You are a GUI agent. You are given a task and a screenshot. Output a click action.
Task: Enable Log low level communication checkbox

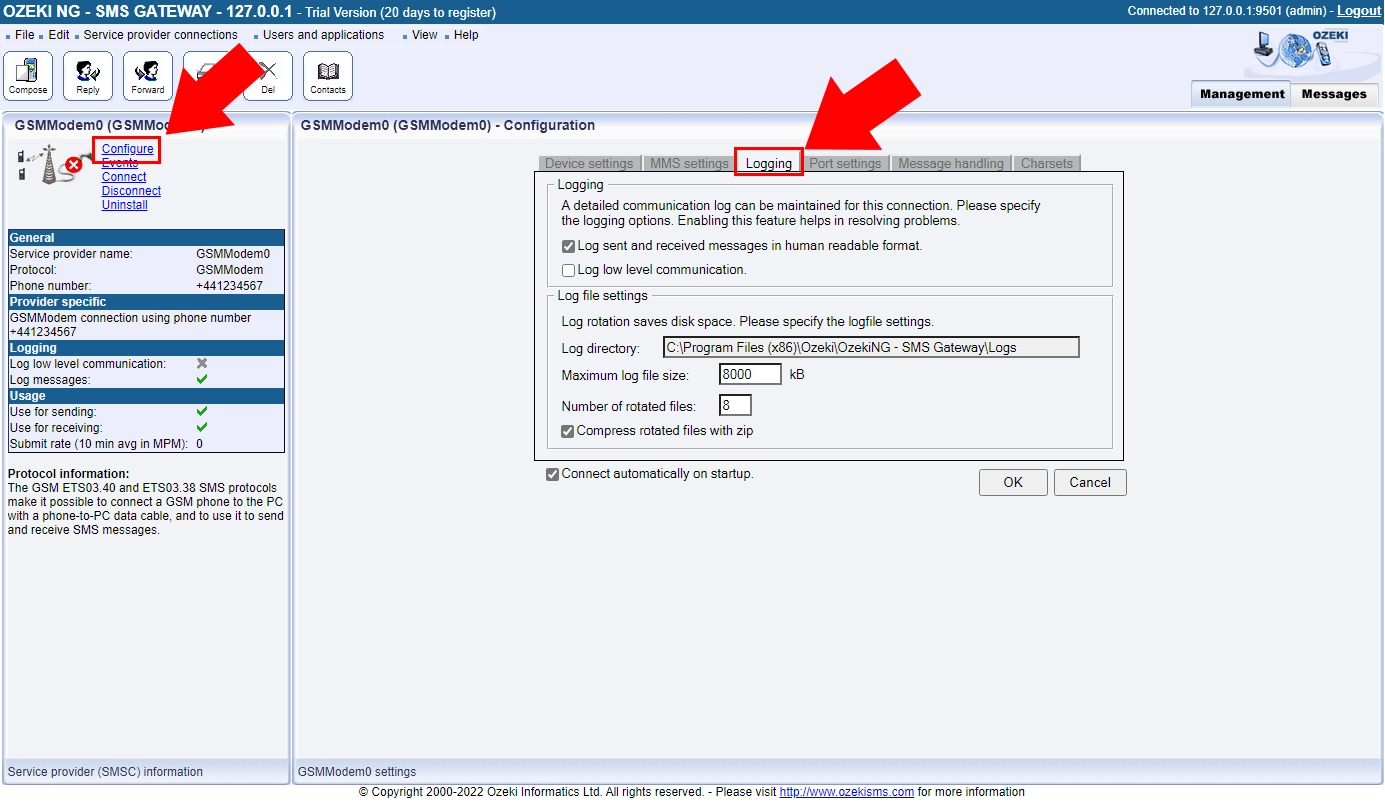pos(568,270)
